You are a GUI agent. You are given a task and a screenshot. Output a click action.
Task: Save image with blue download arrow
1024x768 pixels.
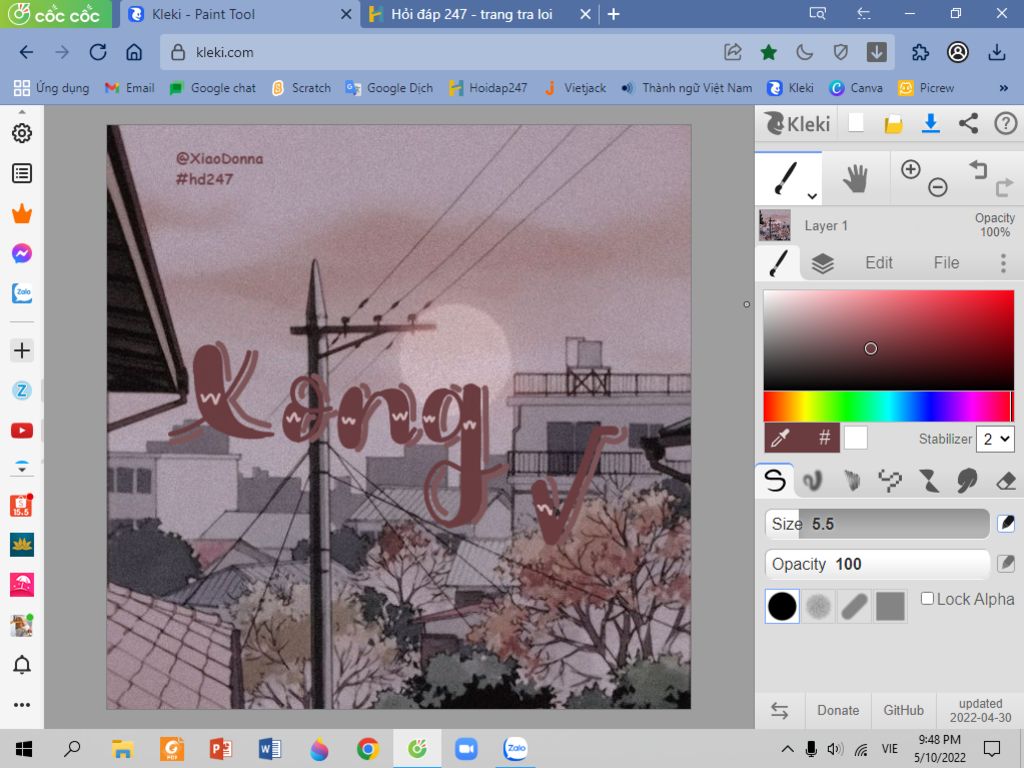pyautogui.click(x=931, y=123)
